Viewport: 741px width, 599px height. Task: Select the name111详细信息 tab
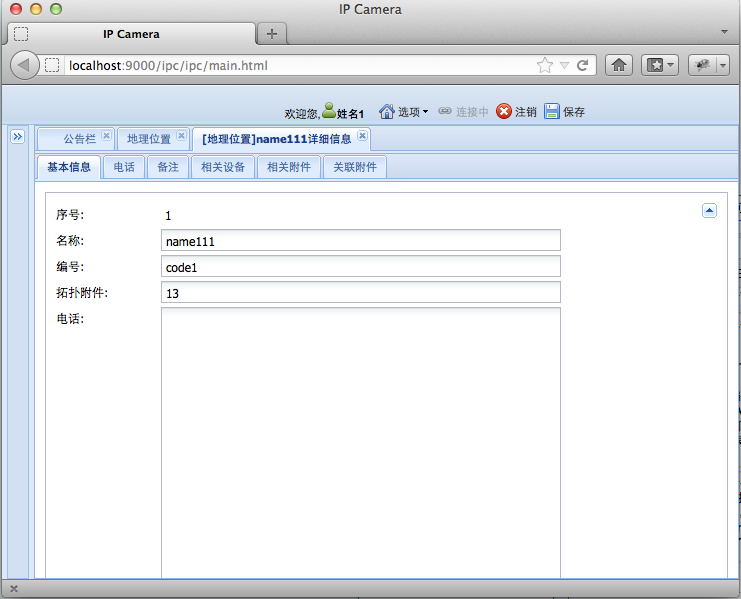276,139
